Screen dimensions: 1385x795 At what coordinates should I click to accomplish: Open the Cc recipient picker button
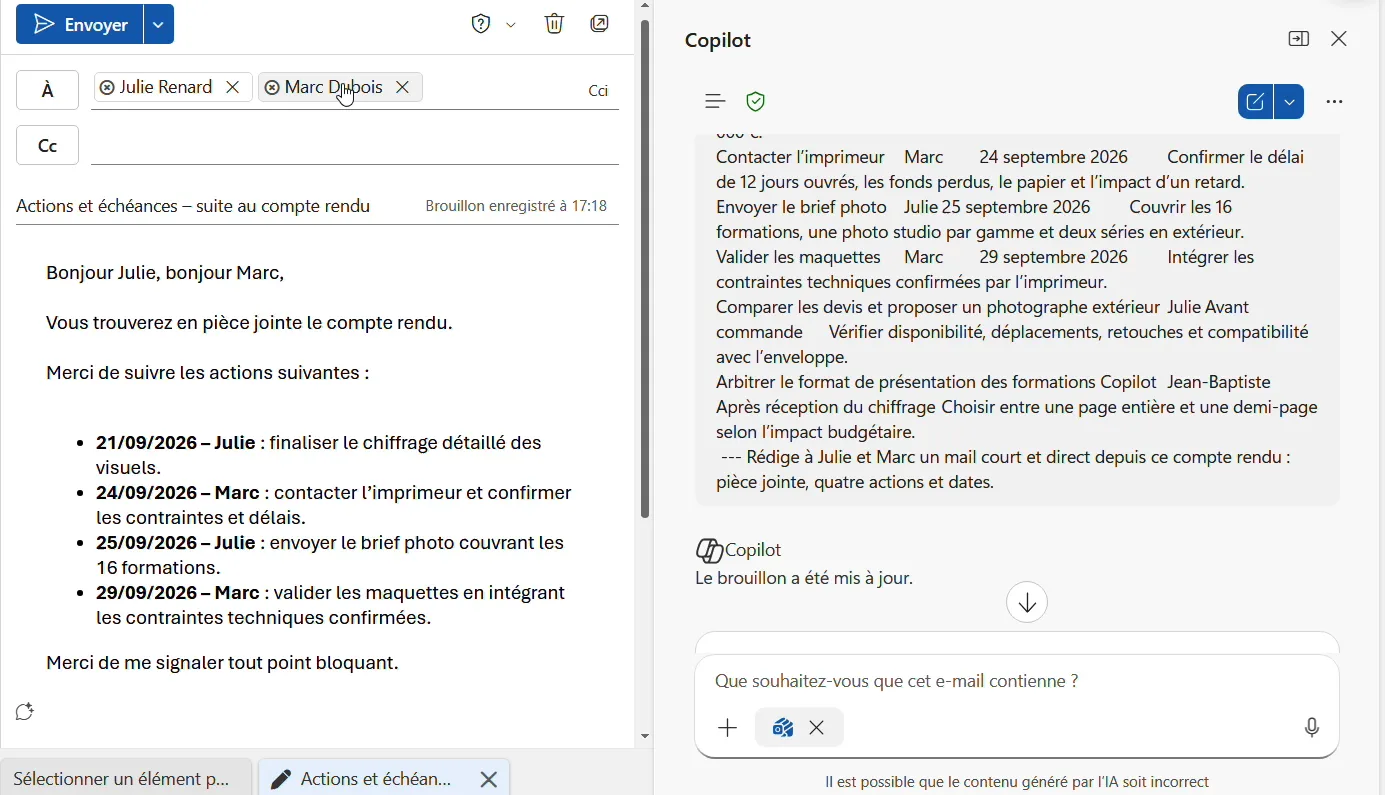48,146
